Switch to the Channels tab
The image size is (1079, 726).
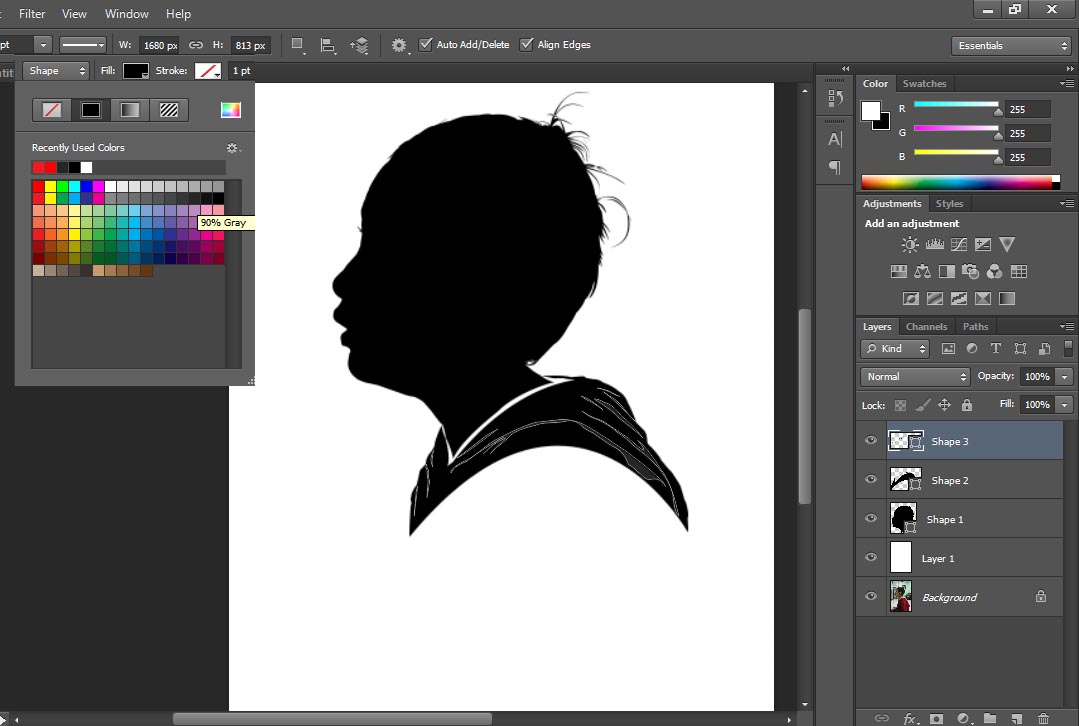pos(926,326)
